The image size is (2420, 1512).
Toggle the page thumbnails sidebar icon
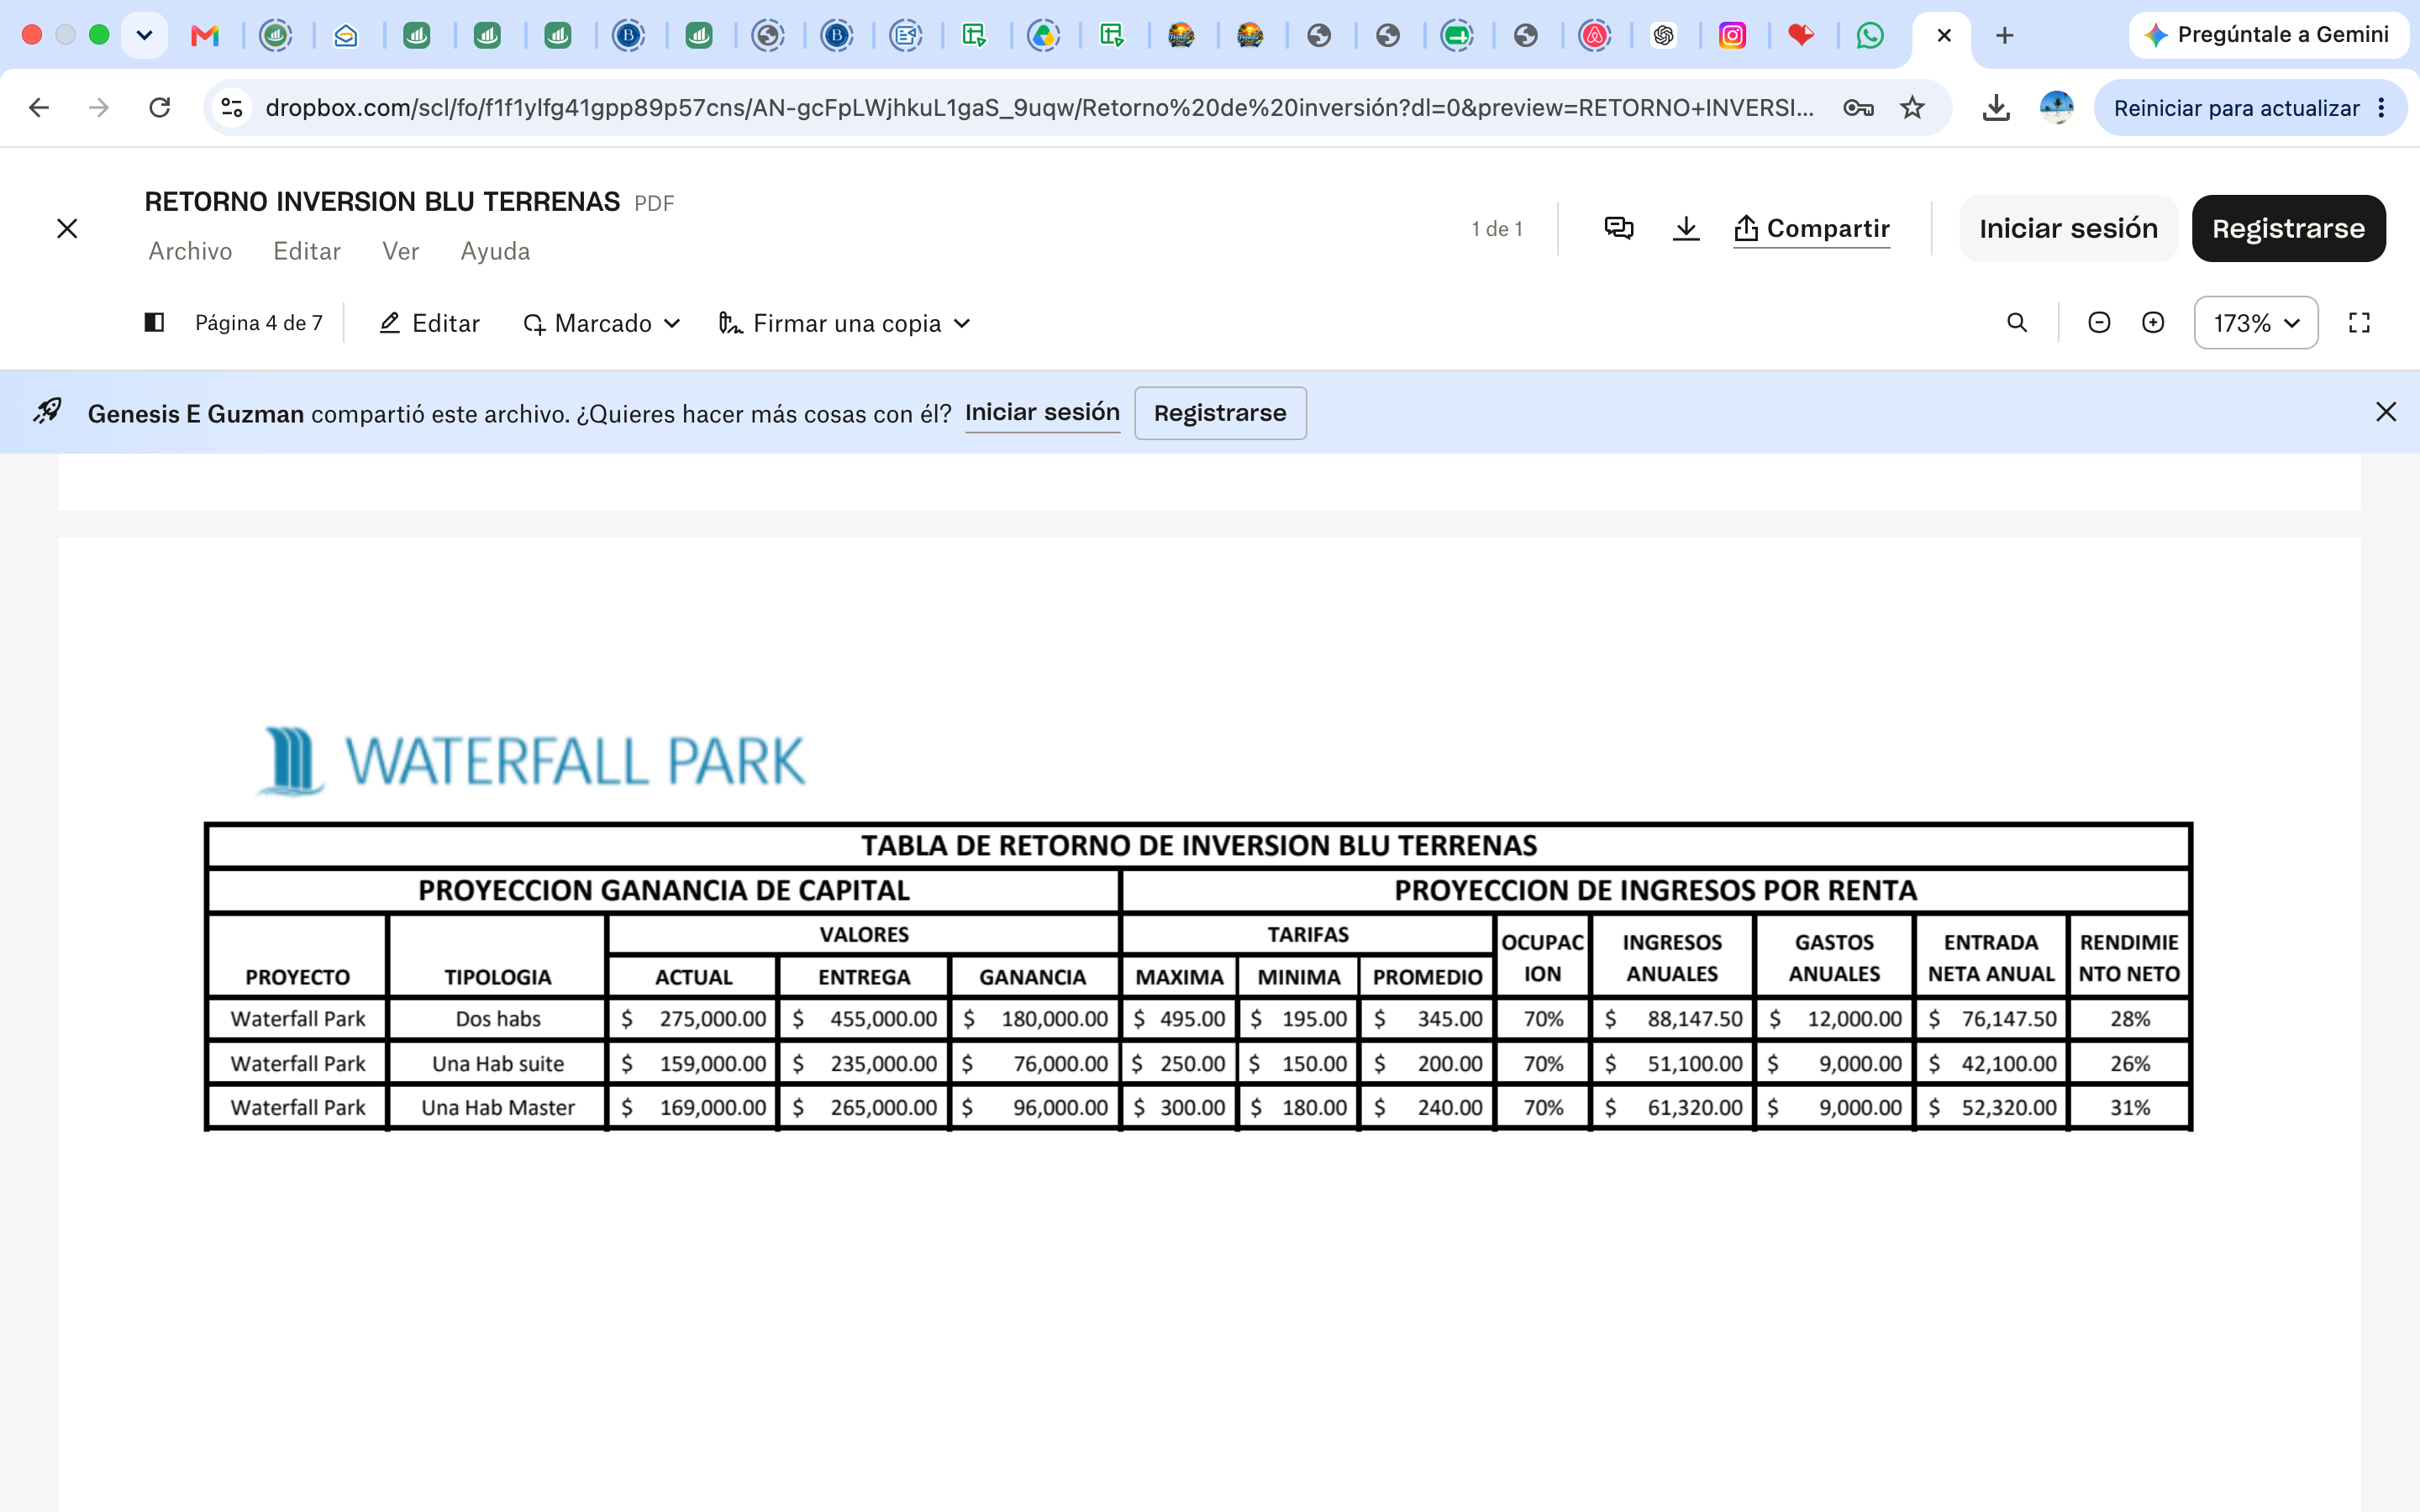point(154,322)
